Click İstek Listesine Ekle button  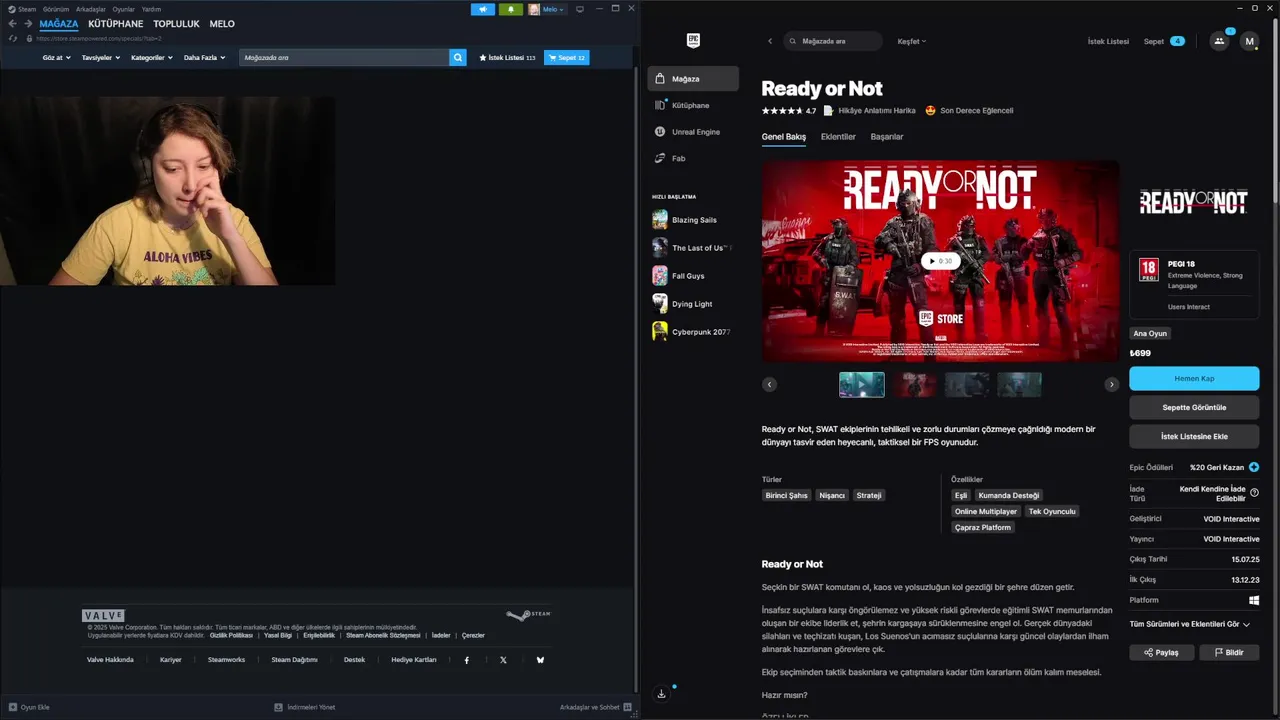1194,436
